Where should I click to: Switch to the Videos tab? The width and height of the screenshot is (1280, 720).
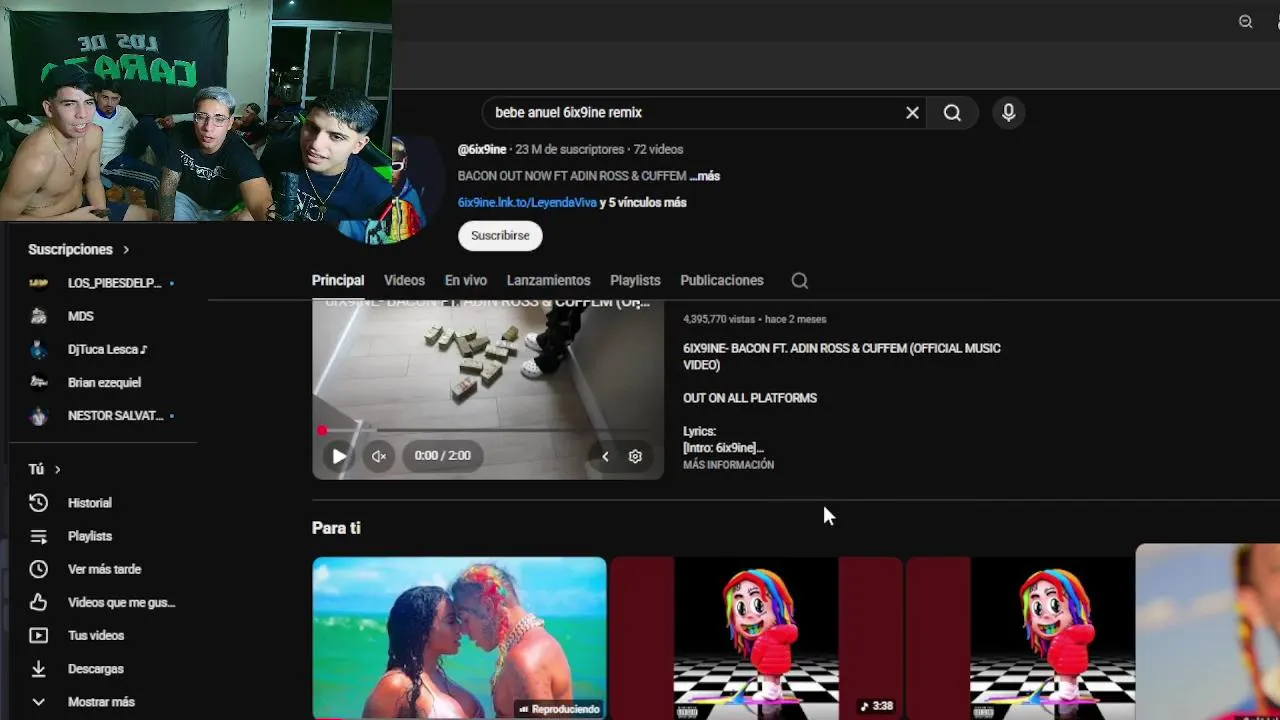pyautogui.click(x=404, y=281)
